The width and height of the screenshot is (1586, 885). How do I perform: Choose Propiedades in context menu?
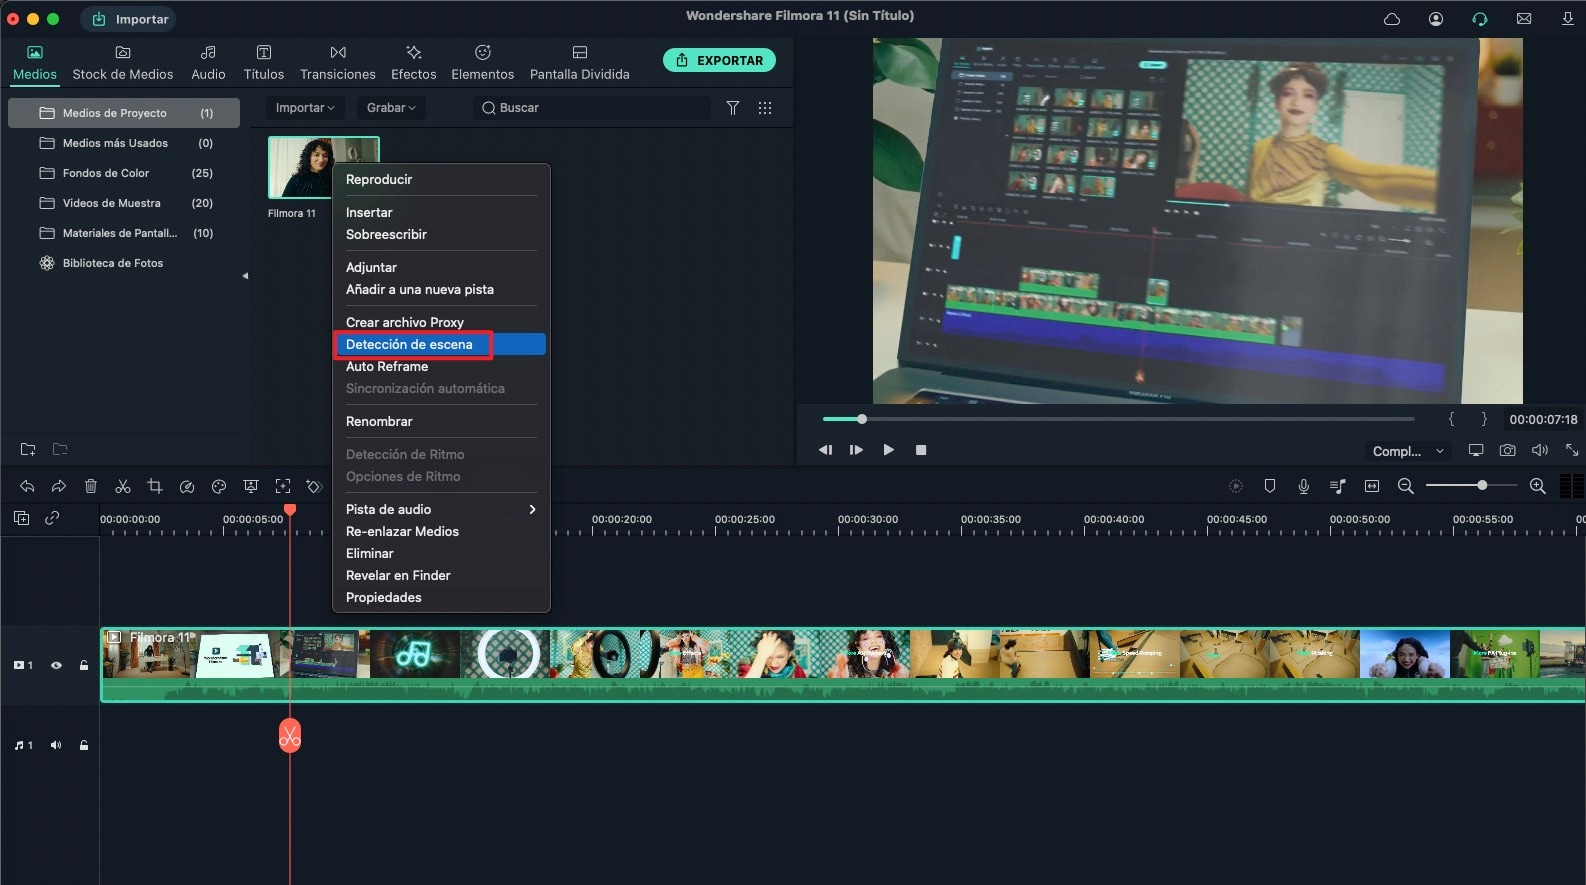pyautogui.click(x=441, y=597)
